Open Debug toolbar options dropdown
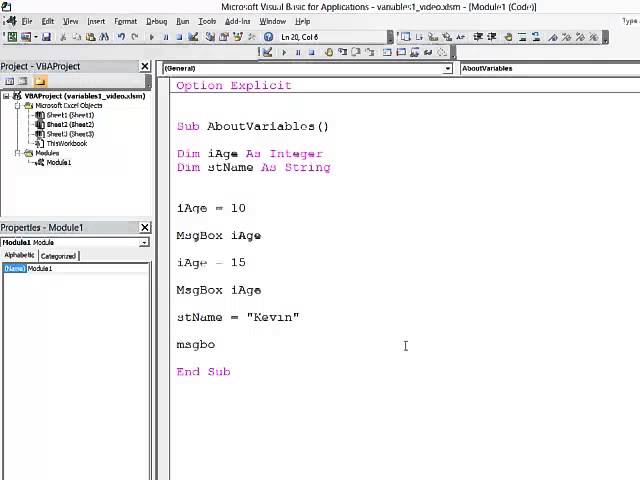Image resolution: width=640 pixels, height=480 pixels. point(453,52)
